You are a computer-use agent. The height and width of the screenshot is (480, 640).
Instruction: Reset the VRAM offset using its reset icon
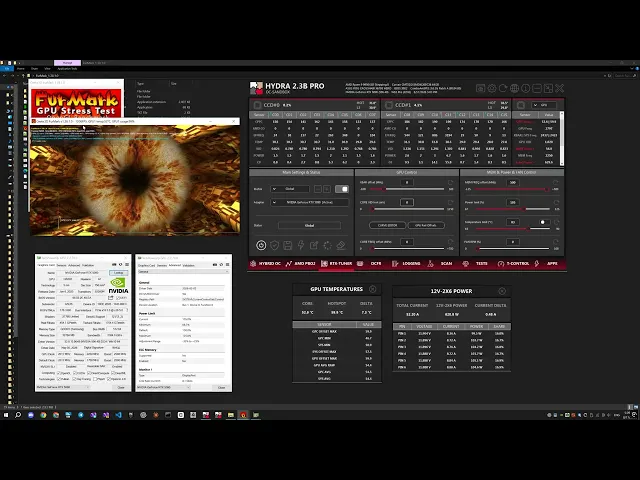(x=450, y=182)
